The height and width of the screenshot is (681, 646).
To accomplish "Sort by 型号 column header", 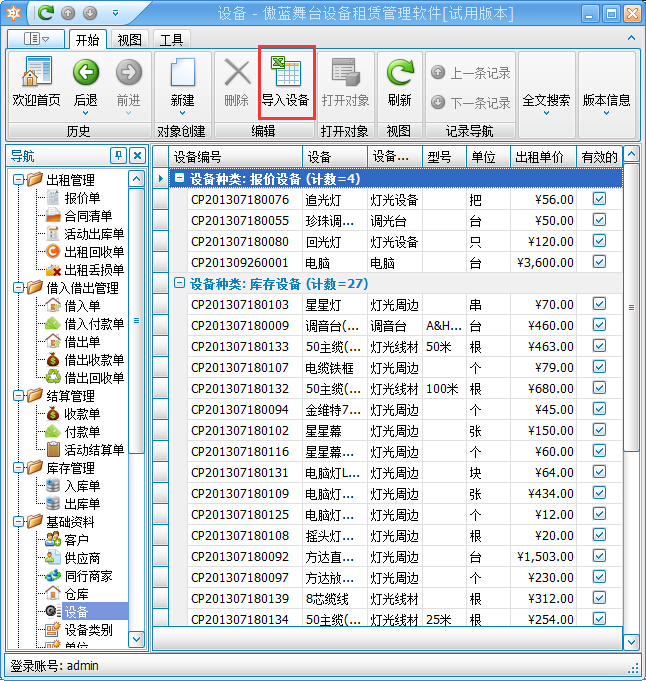I will [x=444, y=156].
